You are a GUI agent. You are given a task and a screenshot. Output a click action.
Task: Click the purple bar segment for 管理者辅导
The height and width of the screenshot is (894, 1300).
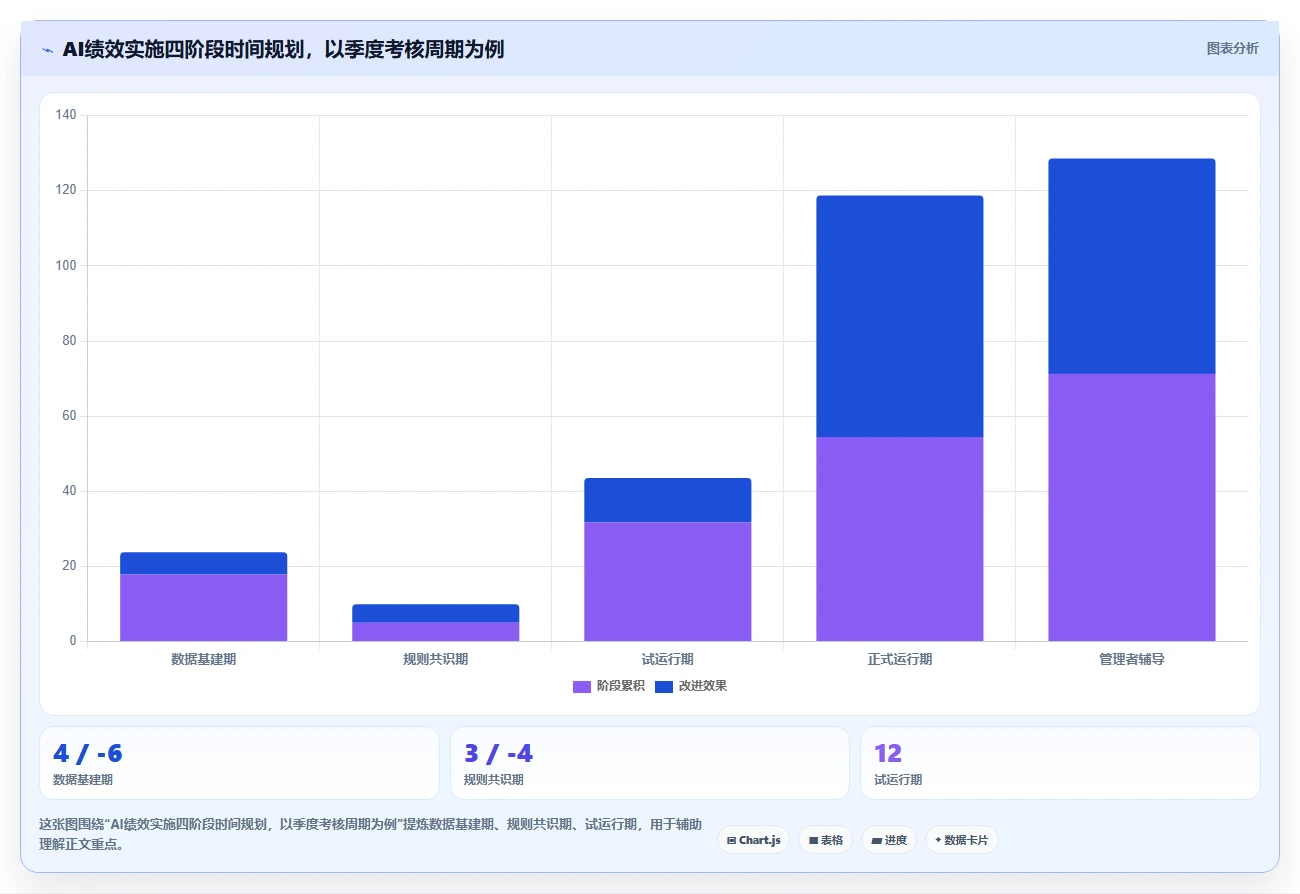1132,507
